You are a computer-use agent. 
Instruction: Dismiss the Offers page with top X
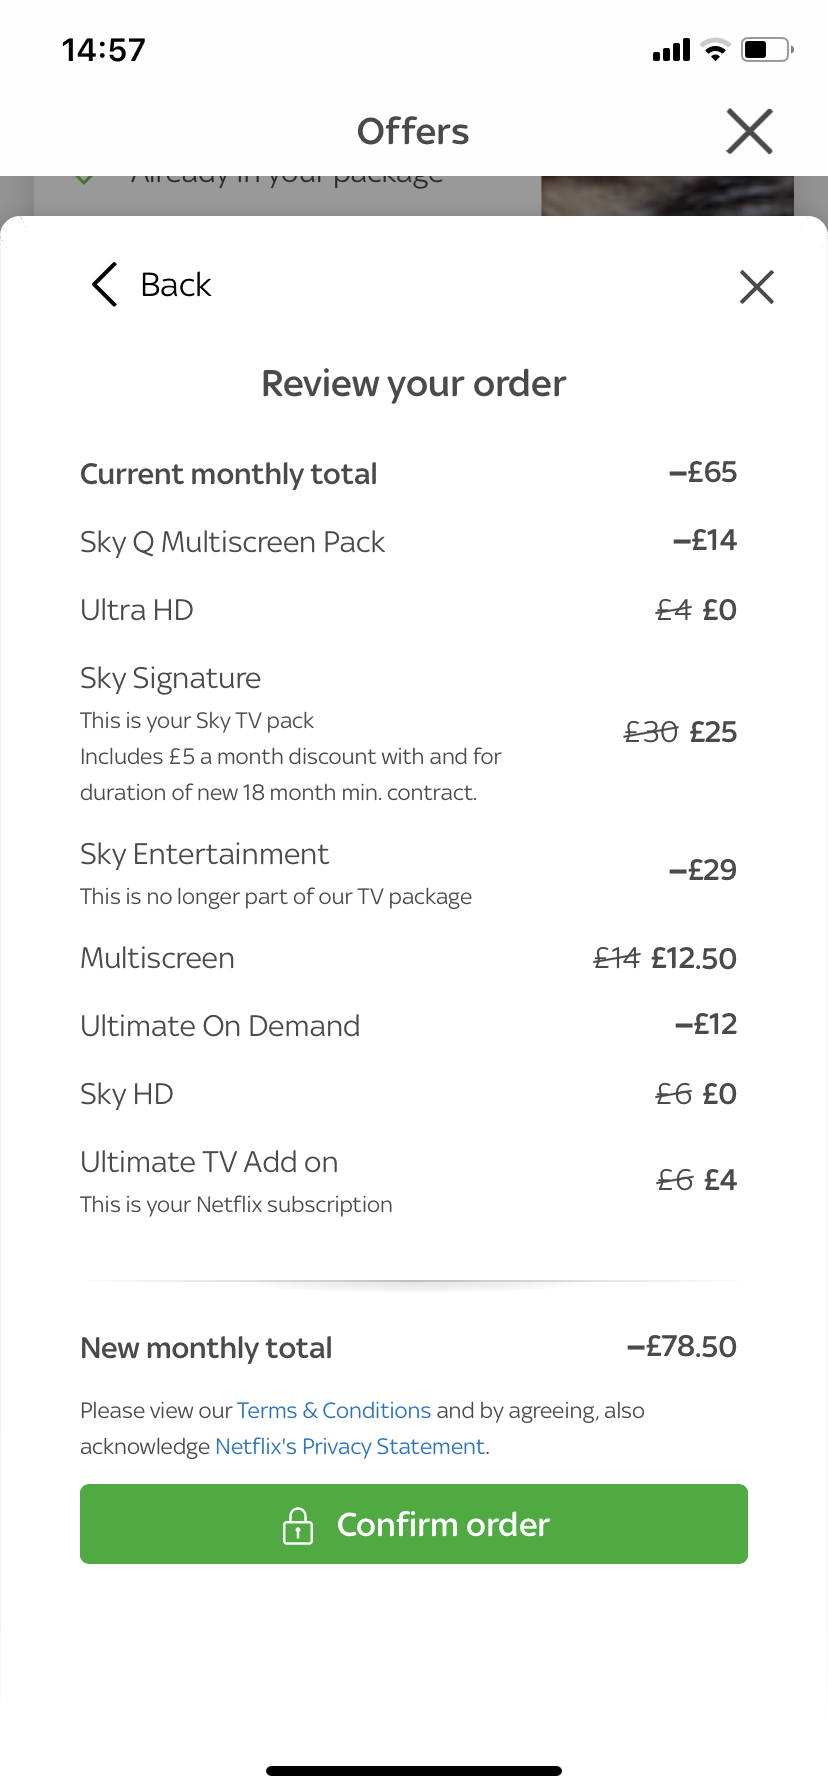click(x=749, y=132)
